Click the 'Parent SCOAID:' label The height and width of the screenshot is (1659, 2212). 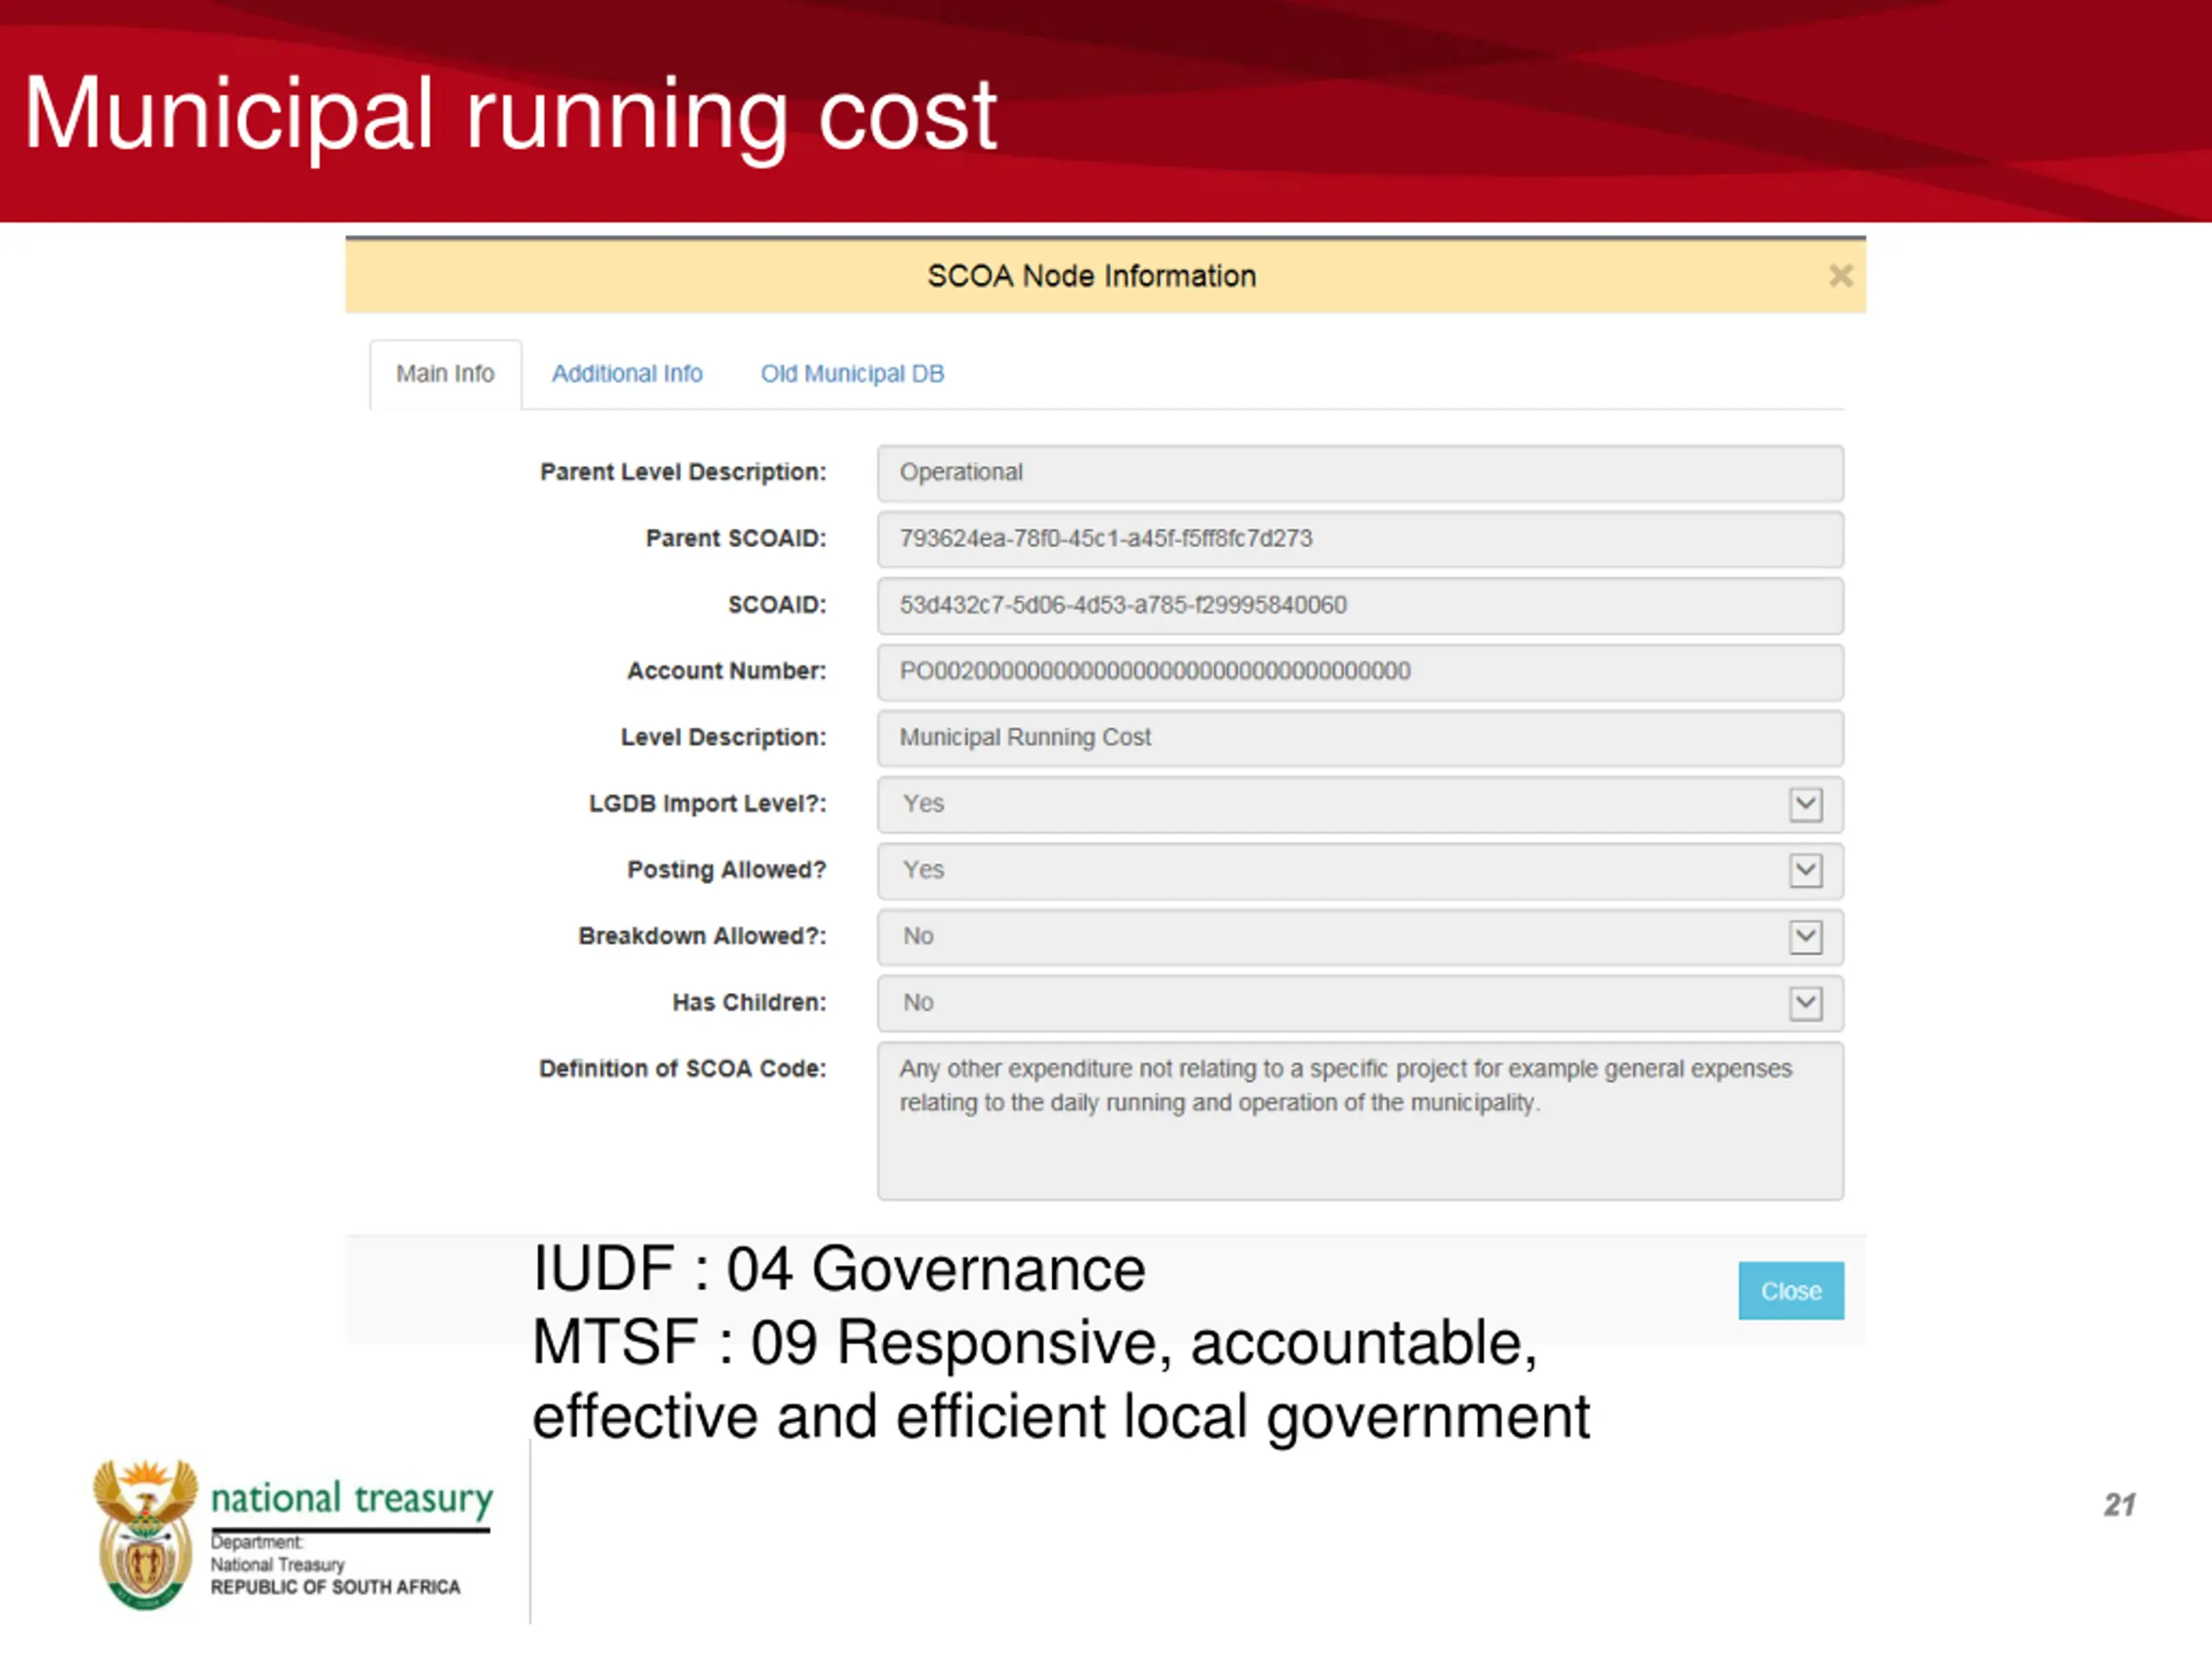(x=736, y=539)
